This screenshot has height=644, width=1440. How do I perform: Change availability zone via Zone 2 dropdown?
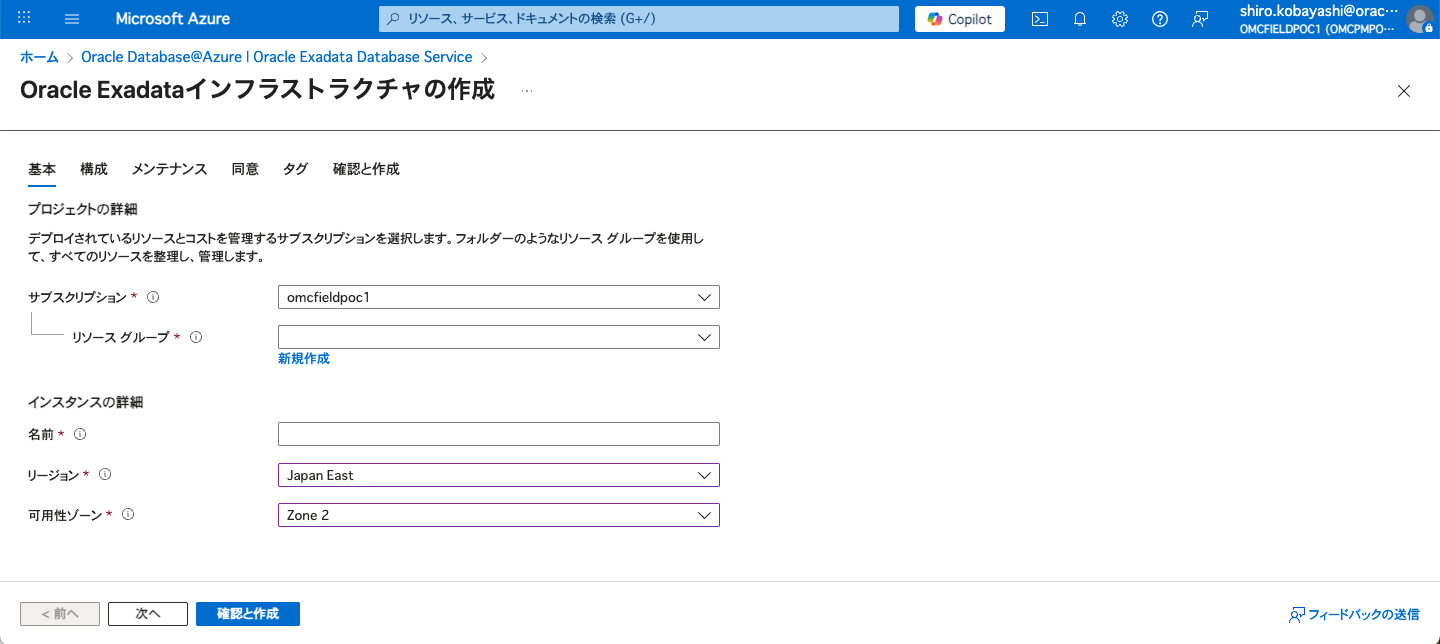tap(498, 514)
